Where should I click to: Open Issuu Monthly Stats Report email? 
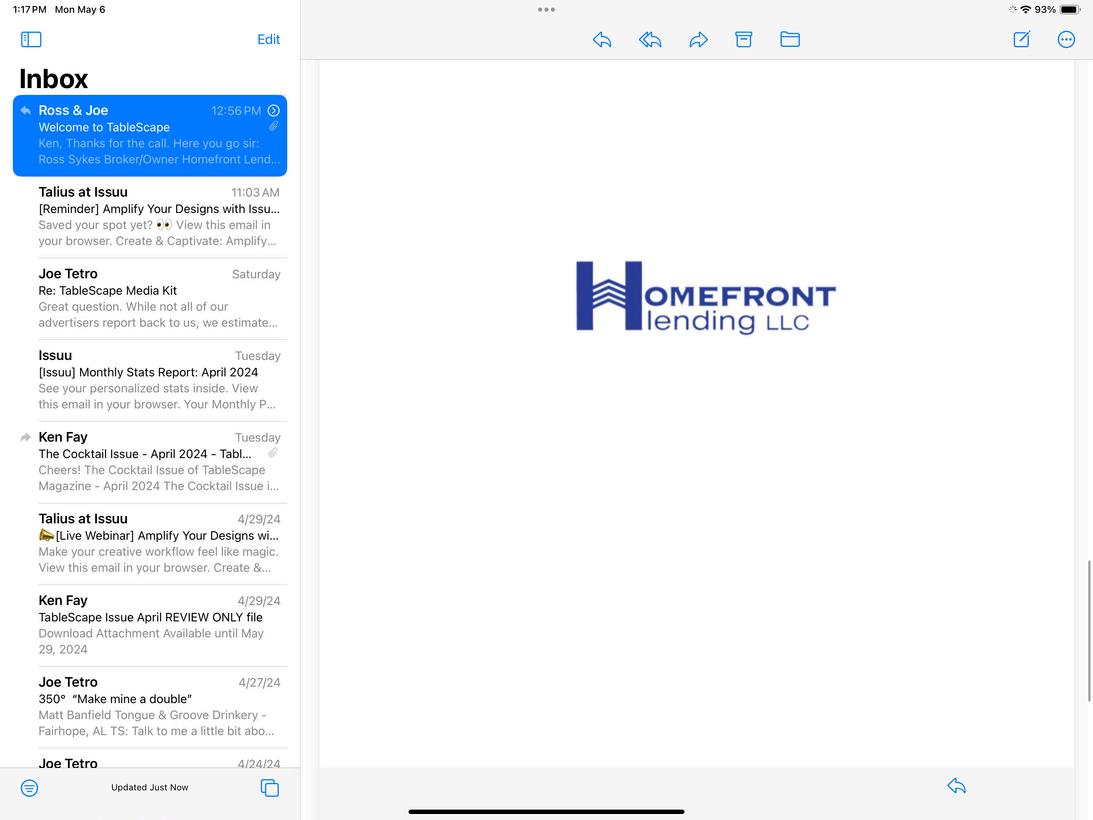[x=150, y=380]
